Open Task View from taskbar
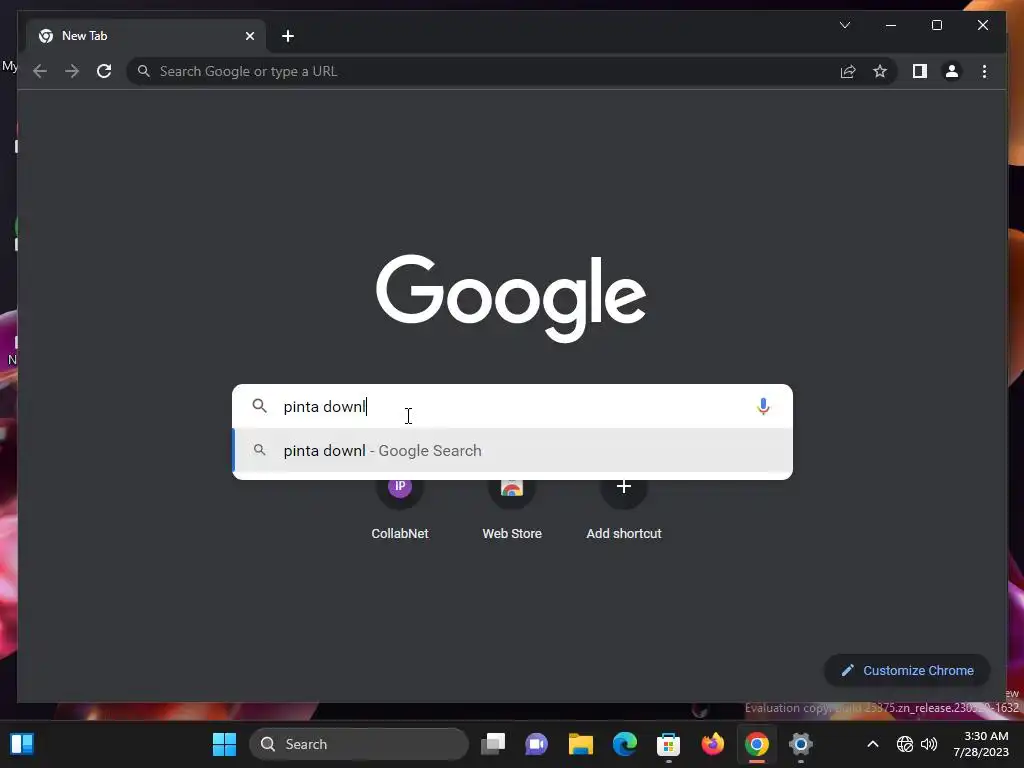The height and width of the screenshot is (768, 1024). click(x=493, y=744)
